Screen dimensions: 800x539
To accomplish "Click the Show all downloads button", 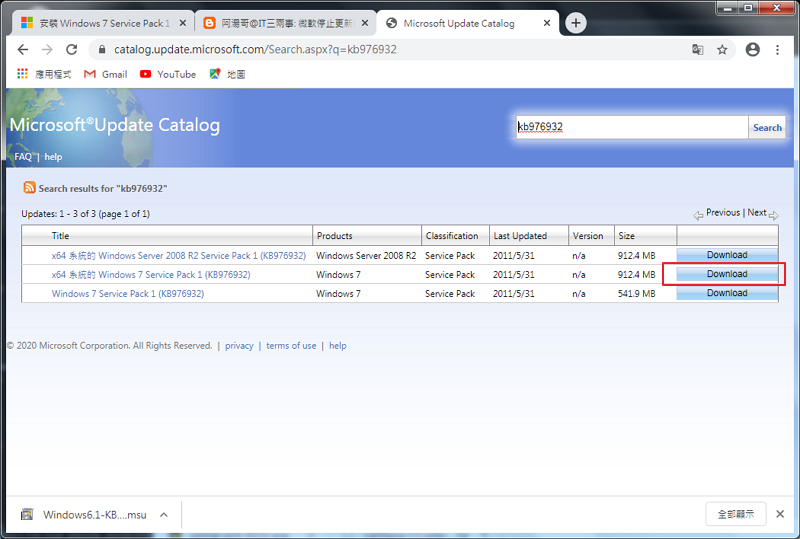I will 736,514.
